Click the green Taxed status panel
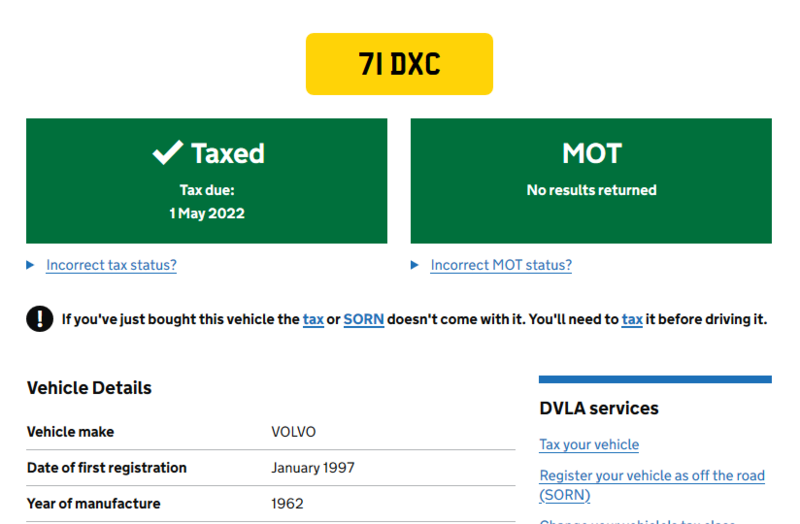 tap(206, 180)
